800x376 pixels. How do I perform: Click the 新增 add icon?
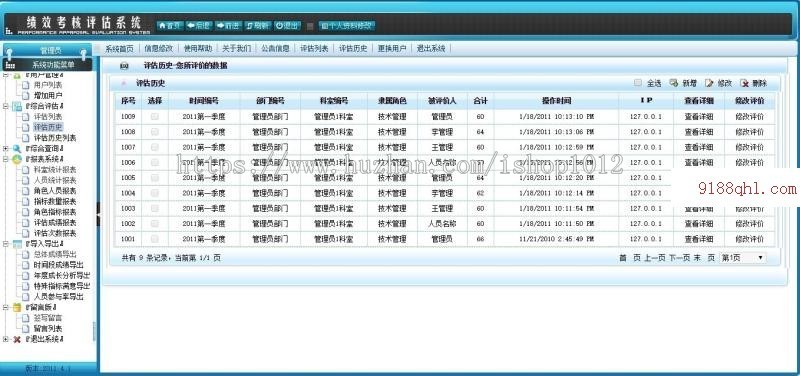click(x=673, y=83)
